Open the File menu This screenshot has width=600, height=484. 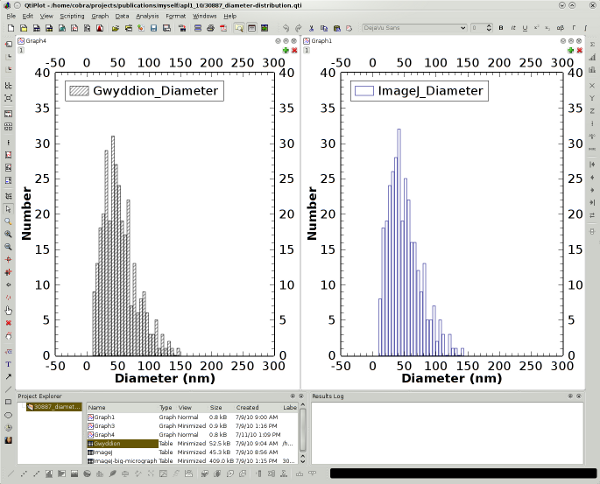[11, 16]
